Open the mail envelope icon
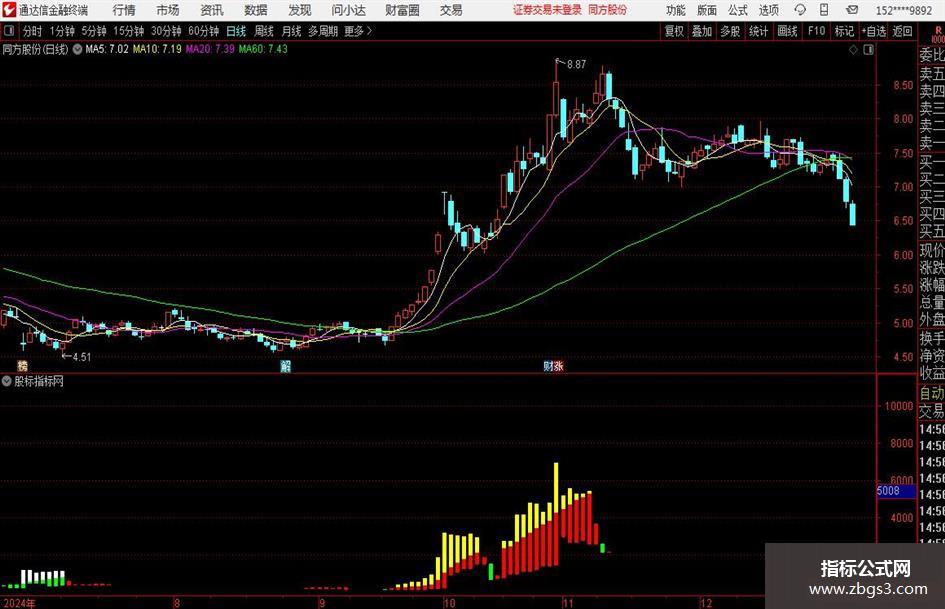The image size is (945, 609). [x=852, y=10]
